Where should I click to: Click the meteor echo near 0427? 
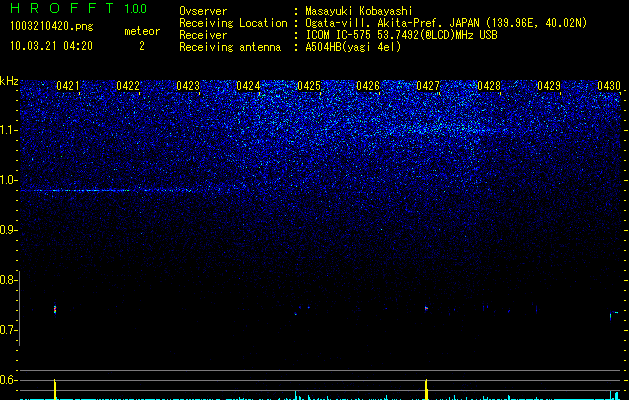[426, 308]
